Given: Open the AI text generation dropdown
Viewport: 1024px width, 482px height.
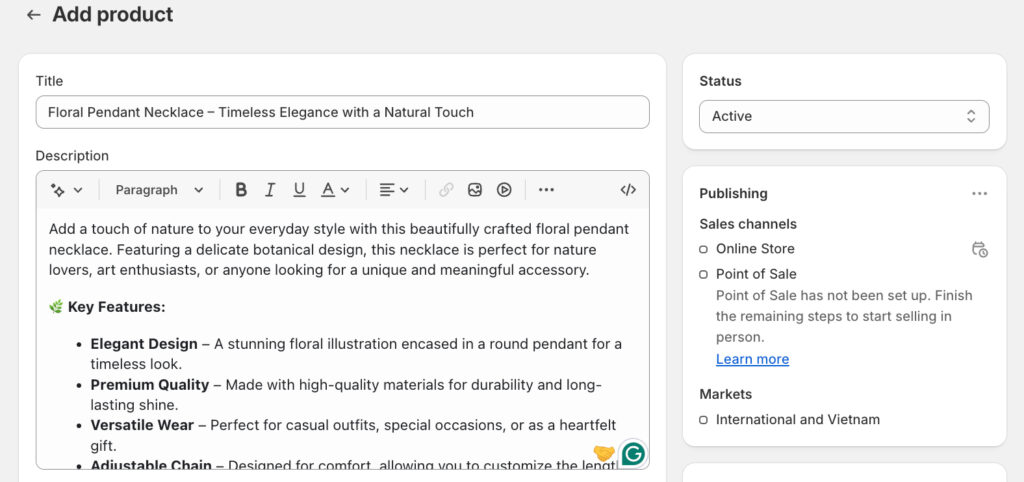Looking at the screenshot, I should (67, 190).
